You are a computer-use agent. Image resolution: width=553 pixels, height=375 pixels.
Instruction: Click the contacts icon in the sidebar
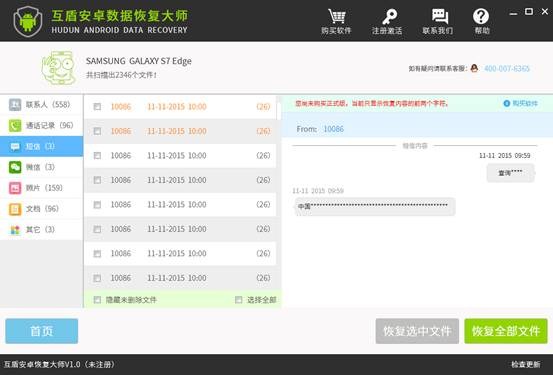[15, 105]
